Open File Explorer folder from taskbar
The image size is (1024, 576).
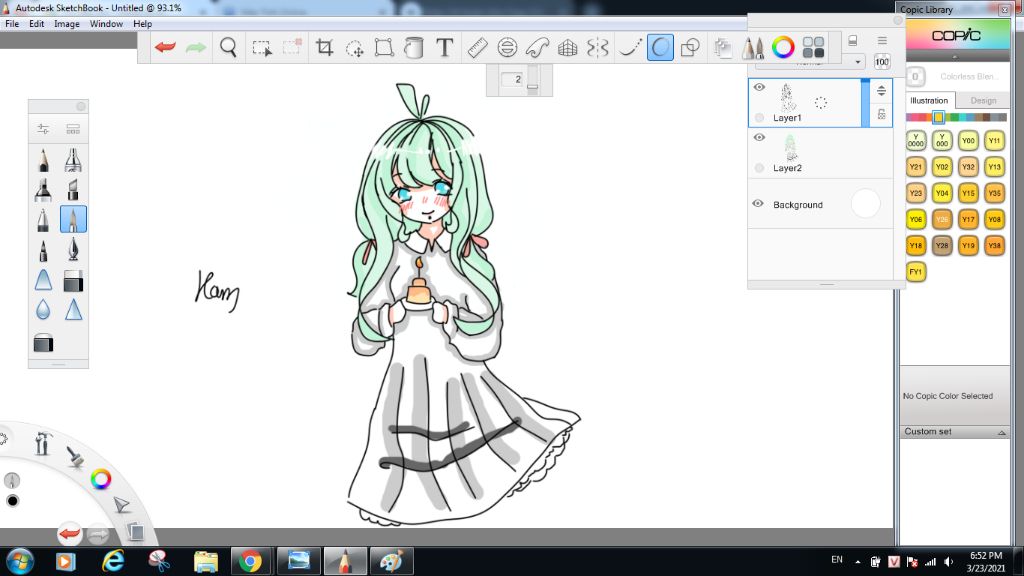point(206,561)
